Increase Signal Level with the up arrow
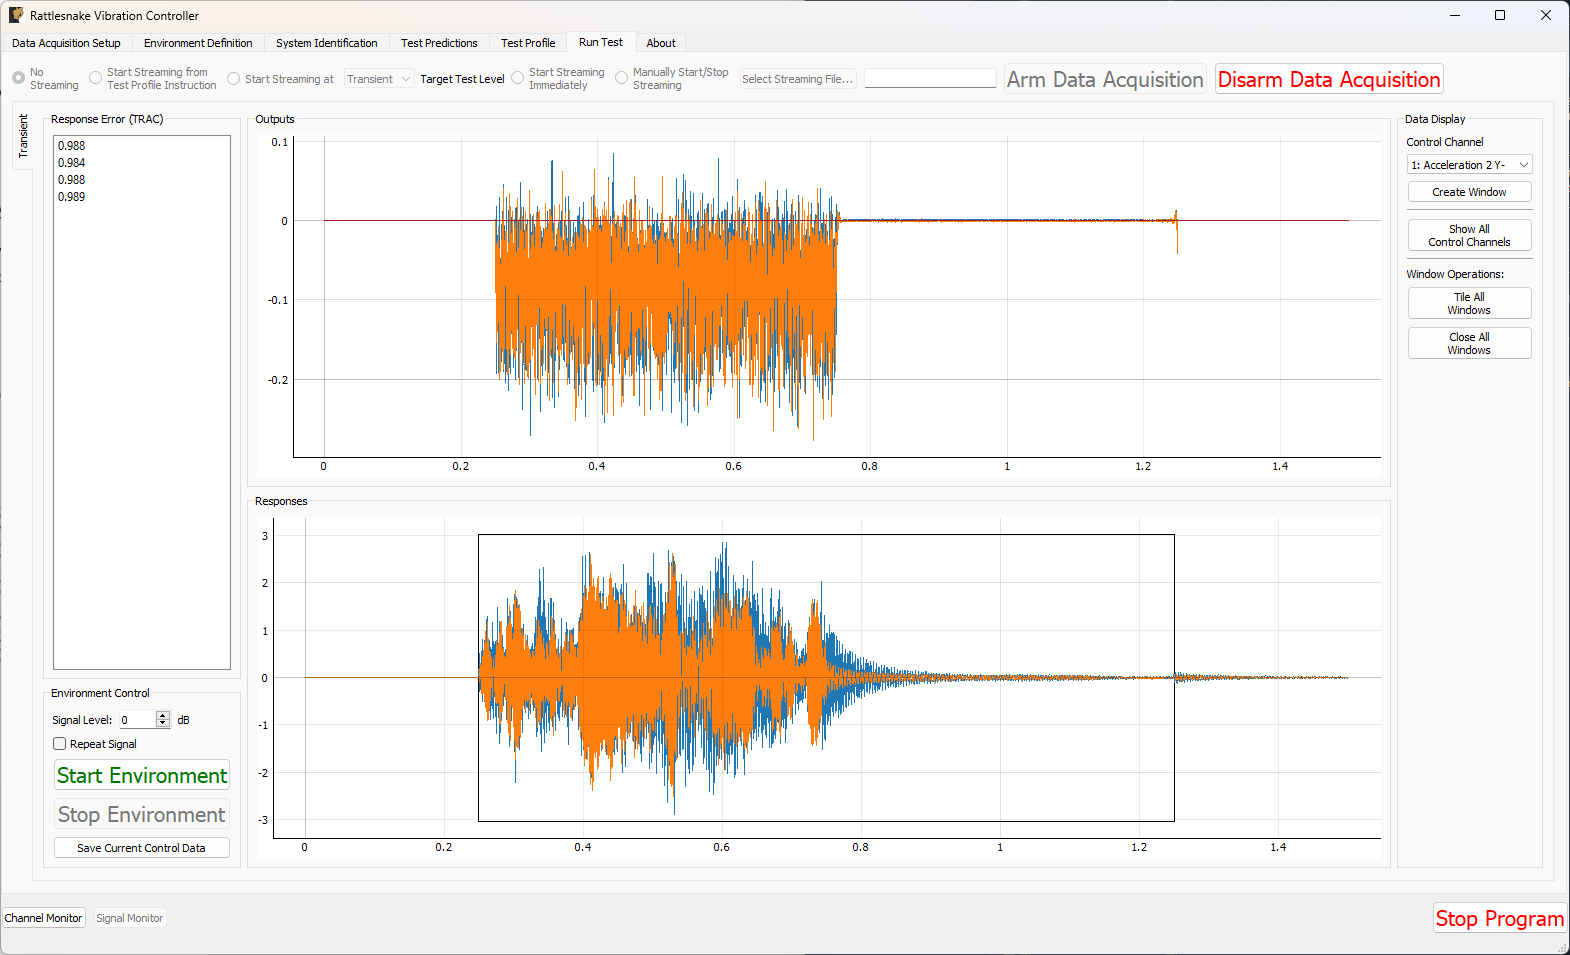This screenshot has width=1570, height=955. click(163, 716)
